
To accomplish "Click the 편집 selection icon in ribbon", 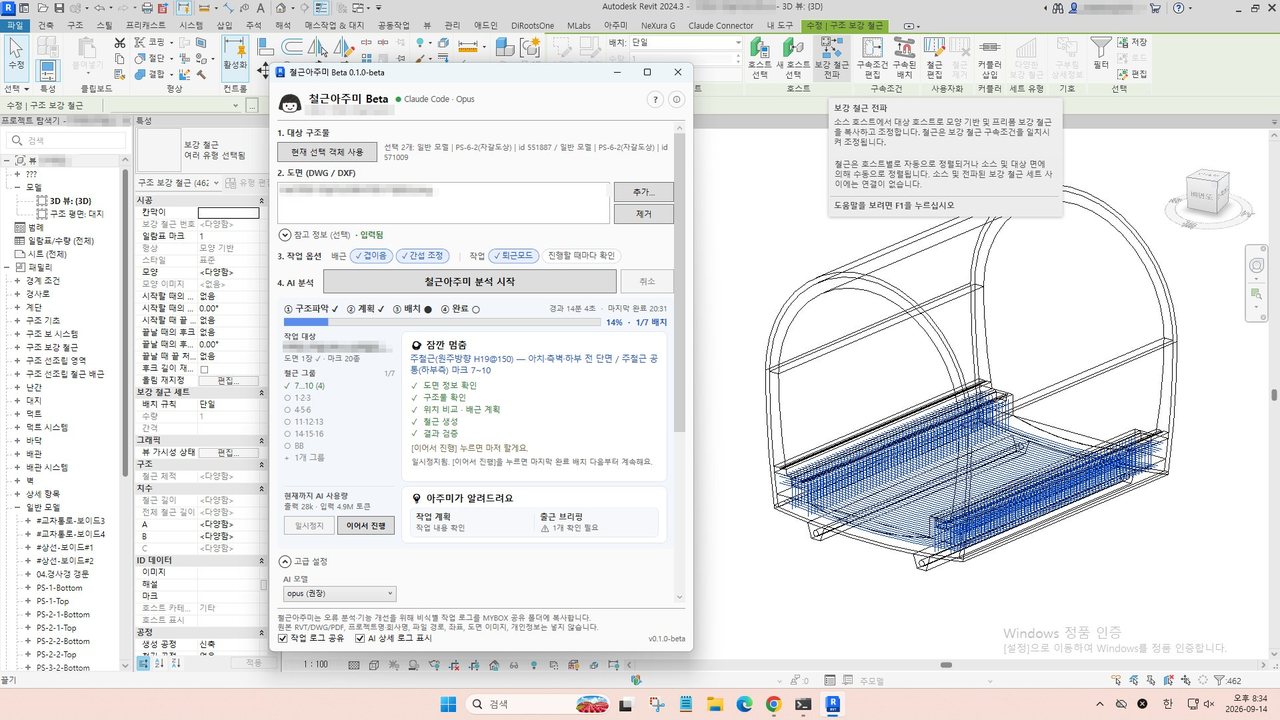I will coord(1133,74).
